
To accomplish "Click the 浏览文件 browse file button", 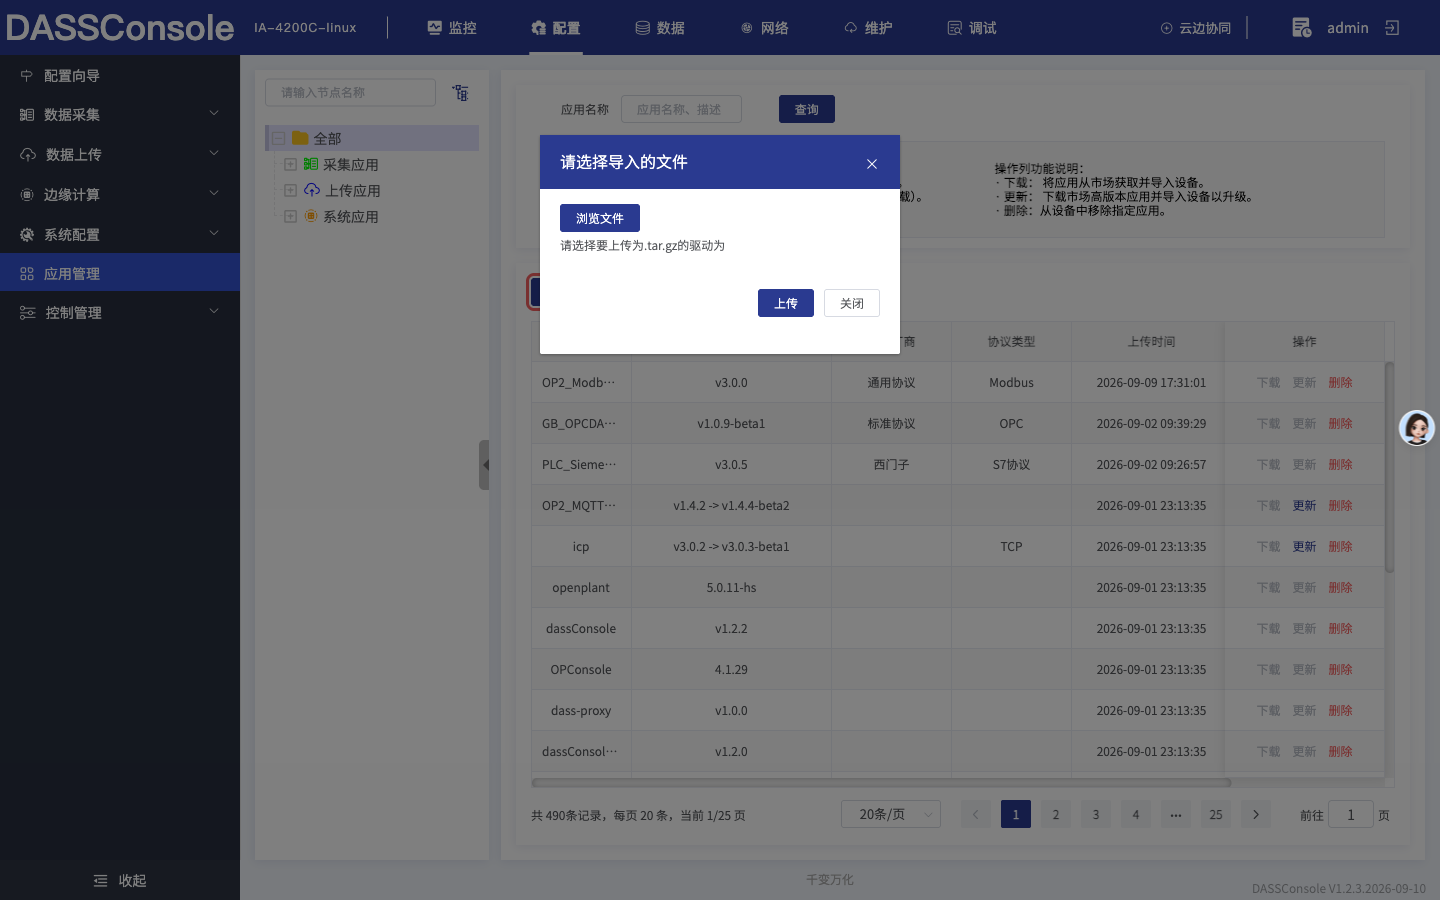I will [600, 218].
